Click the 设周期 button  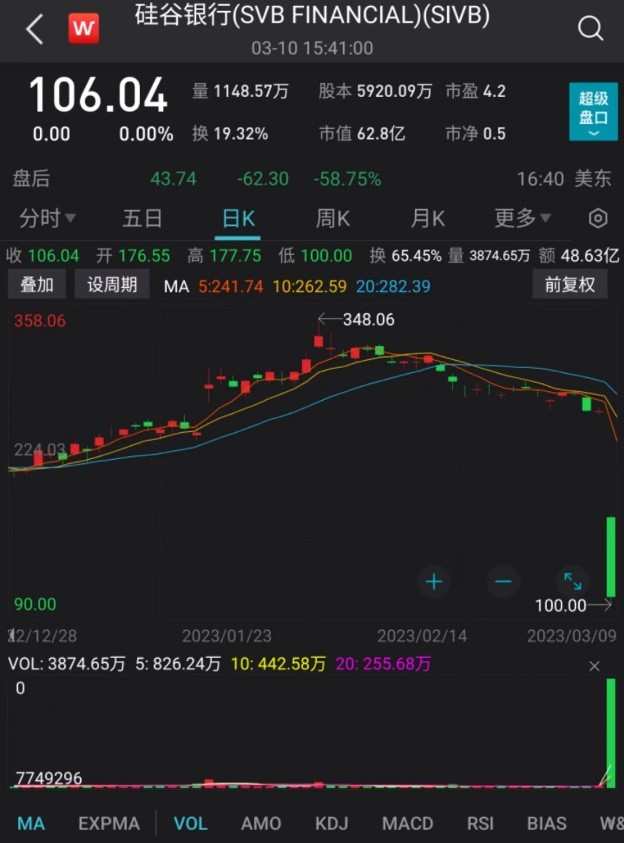coord(112,284)
